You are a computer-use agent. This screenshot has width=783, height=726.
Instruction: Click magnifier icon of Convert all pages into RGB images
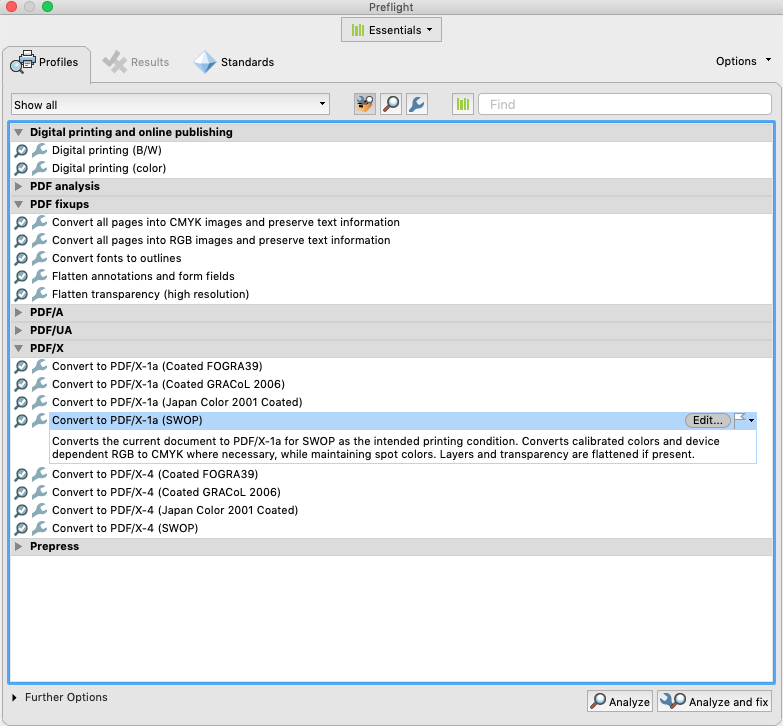point(21,240)
